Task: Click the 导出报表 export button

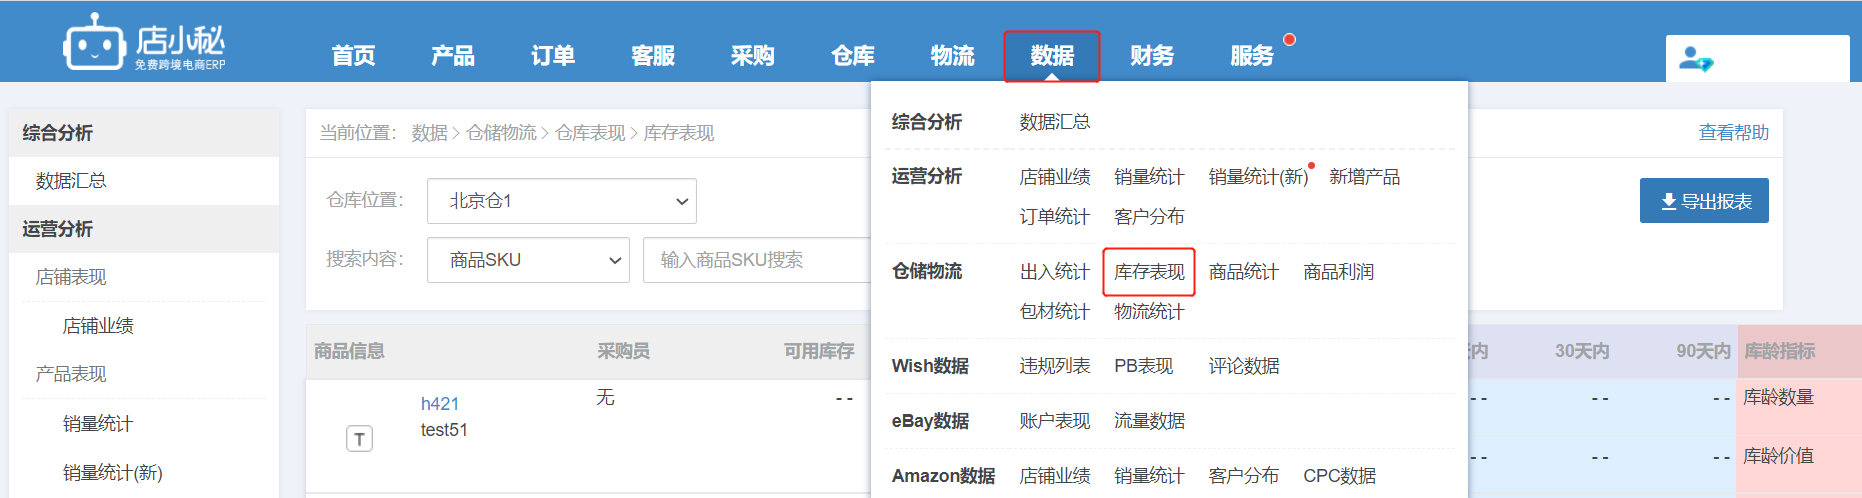Action: pyautogui.click(x=1704, y=201)
